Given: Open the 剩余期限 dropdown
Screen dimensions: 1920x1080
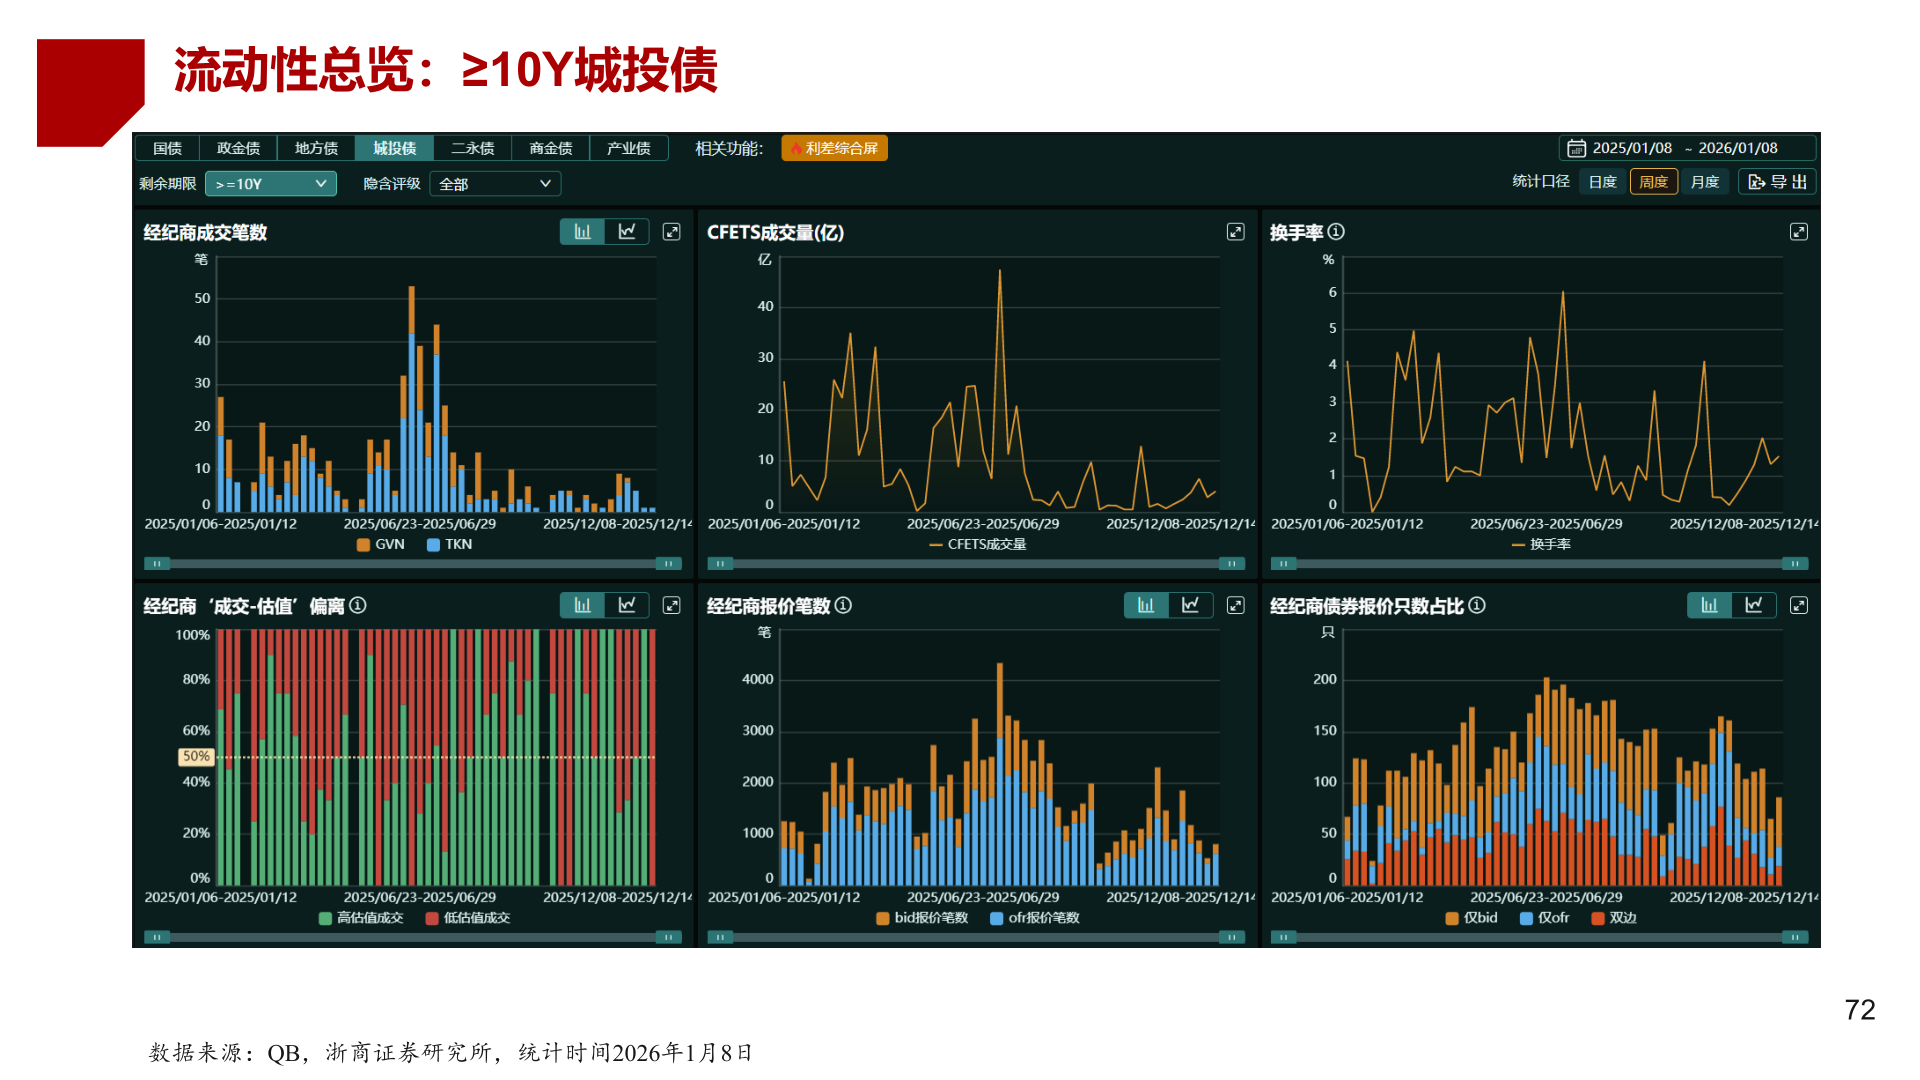Looking at the screenshot, I should [x=270, y=183].
